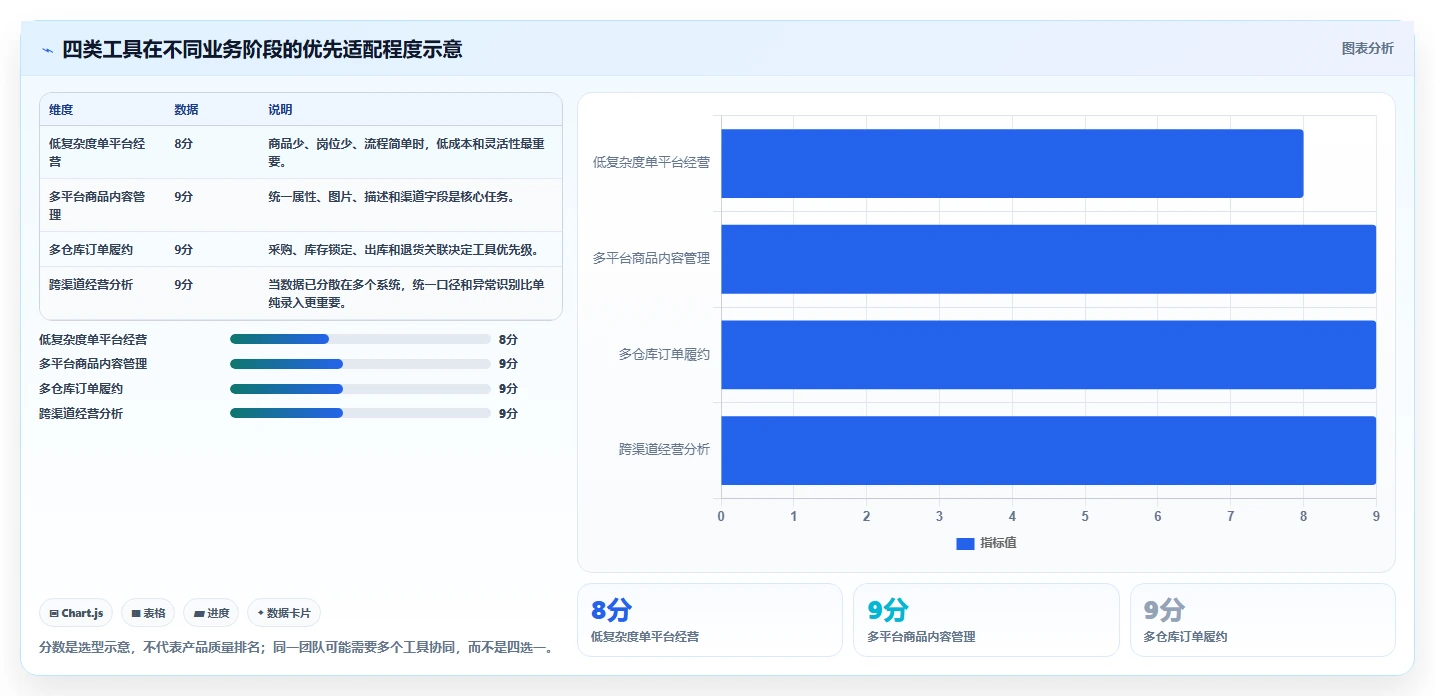The image size is (1435, 696).
Task: Click the 低复杂度单平台经营 progress bar
Action: pos(360,339)
